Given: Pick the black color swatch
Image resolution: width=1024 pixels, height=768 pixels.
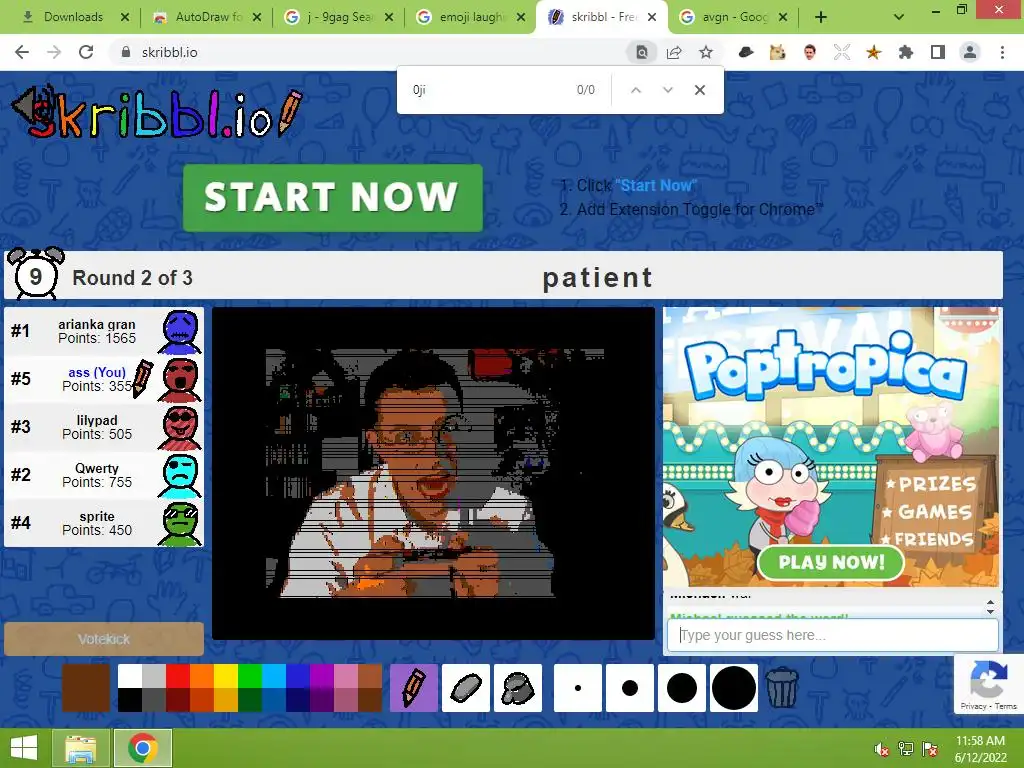Looking at the screenshot, I should [x=130, y=699].
